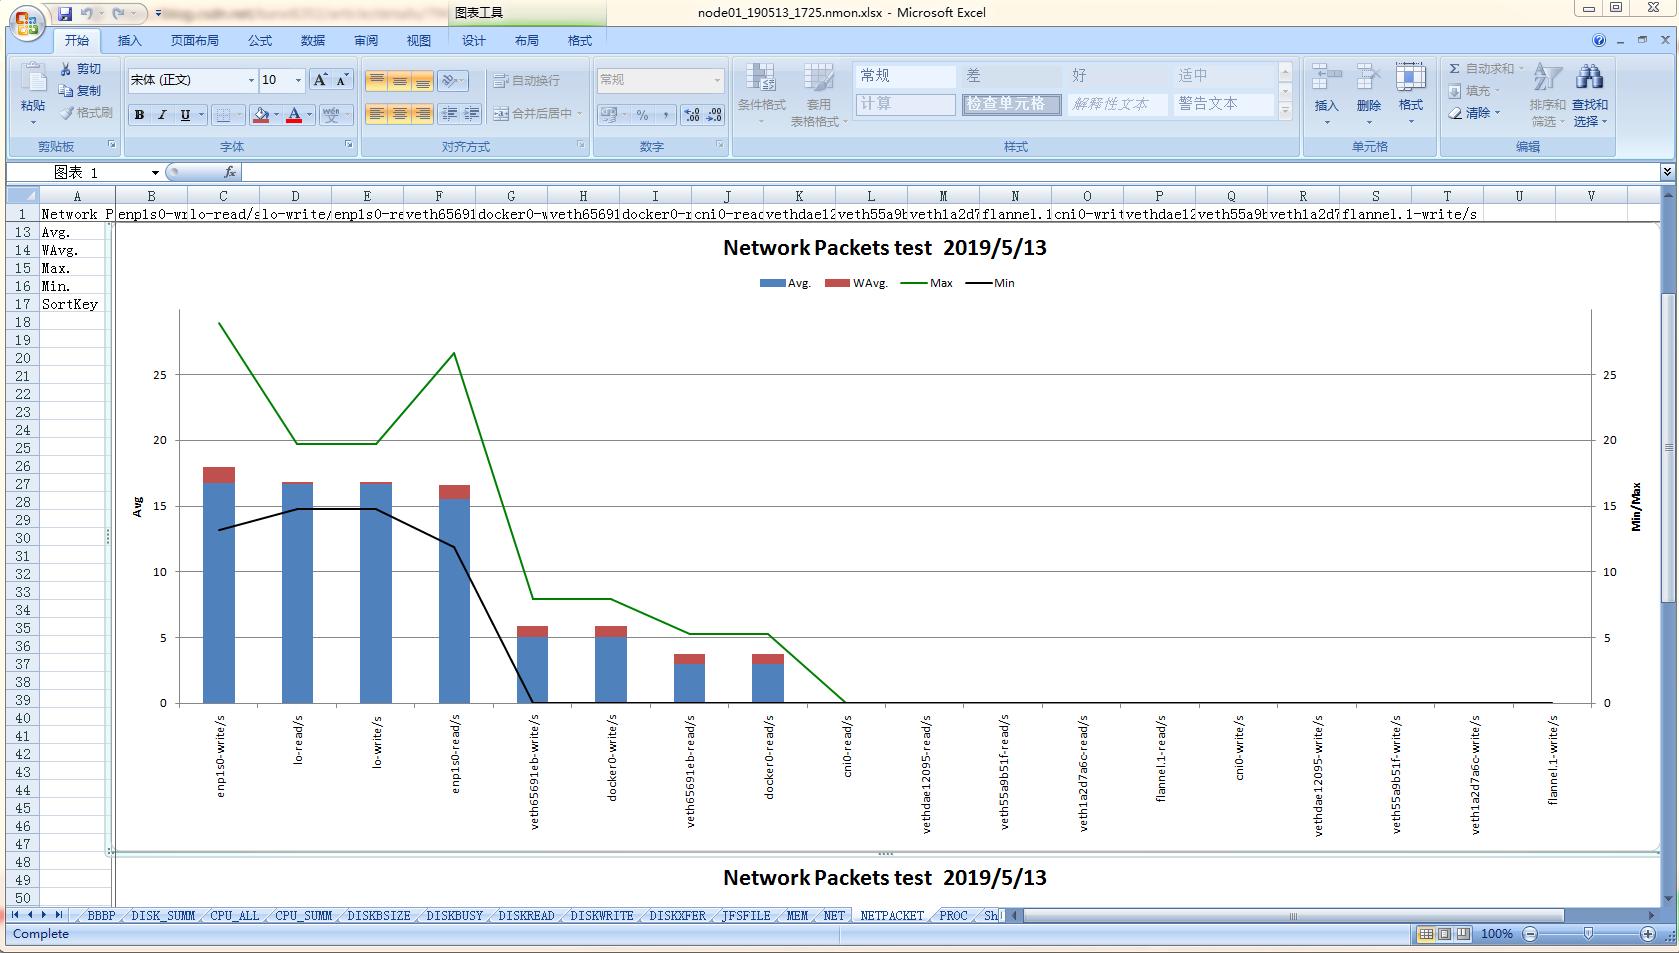Viewport: 1679px width, 953px height.
Task: Open the font name dropdown
Action: click(251, 80)
